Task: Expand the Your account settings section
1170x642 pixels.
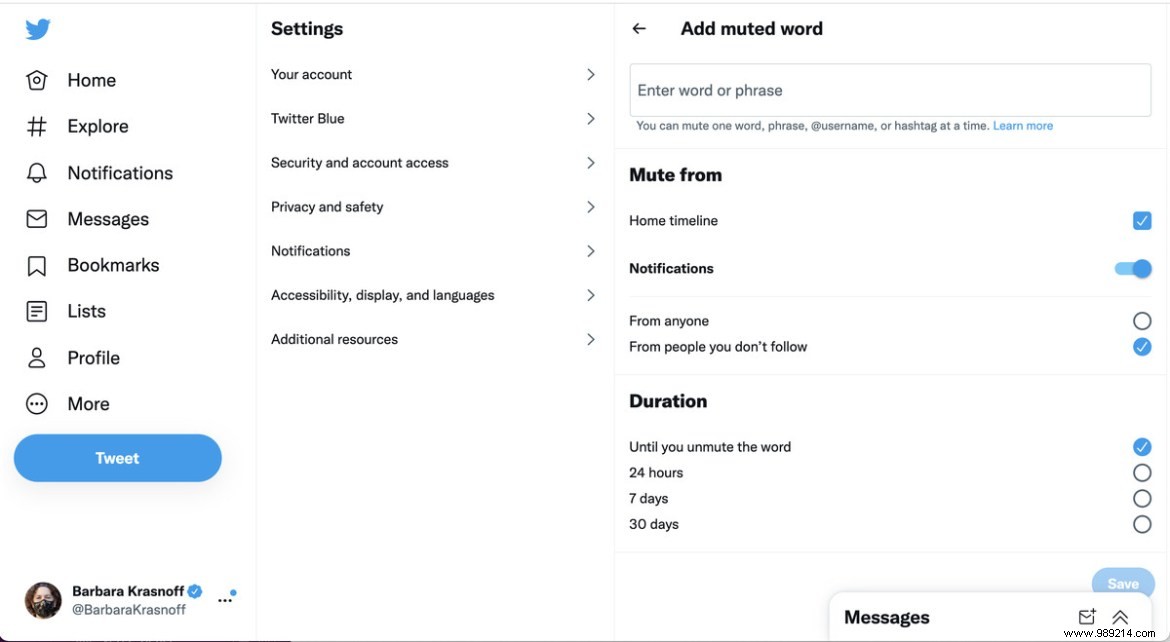Action: [430, 74]
